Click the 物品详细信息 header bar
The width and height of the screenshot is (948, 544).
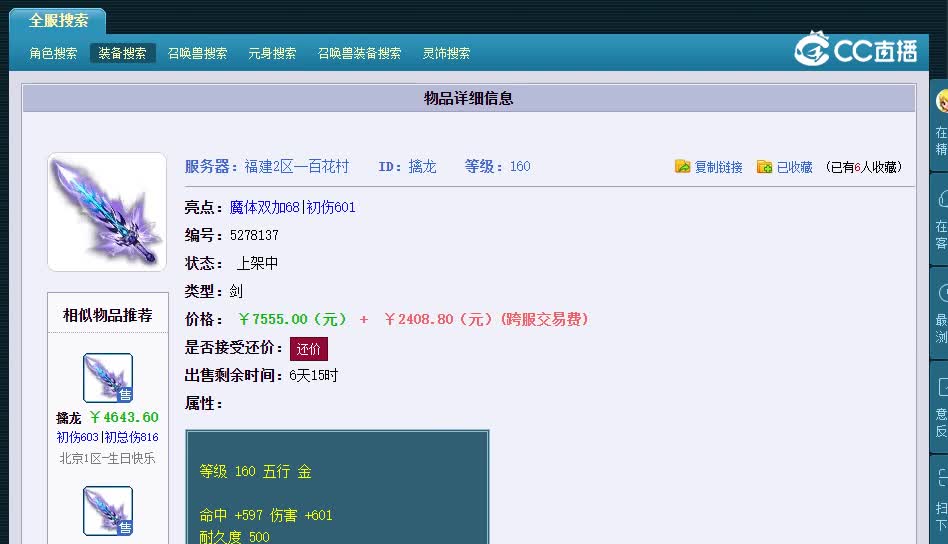point(469,98)
